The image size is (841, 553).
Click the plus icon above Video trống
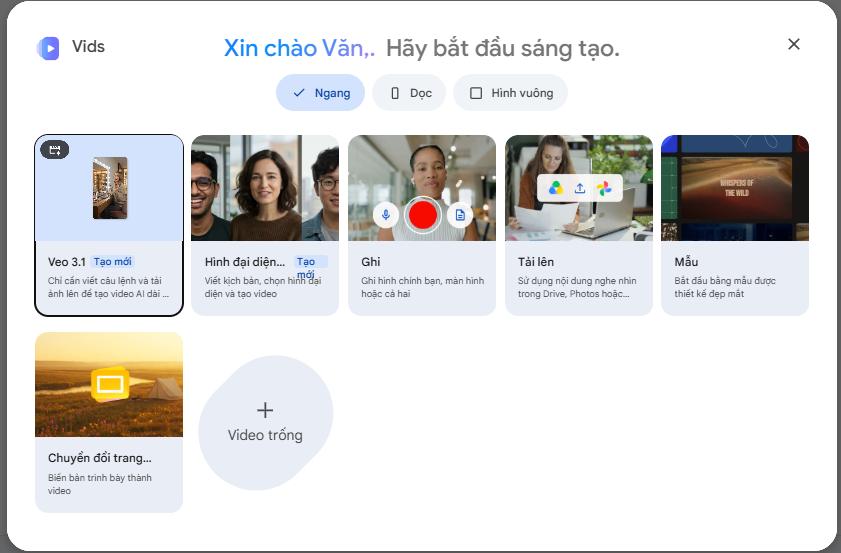click(265, 410)
